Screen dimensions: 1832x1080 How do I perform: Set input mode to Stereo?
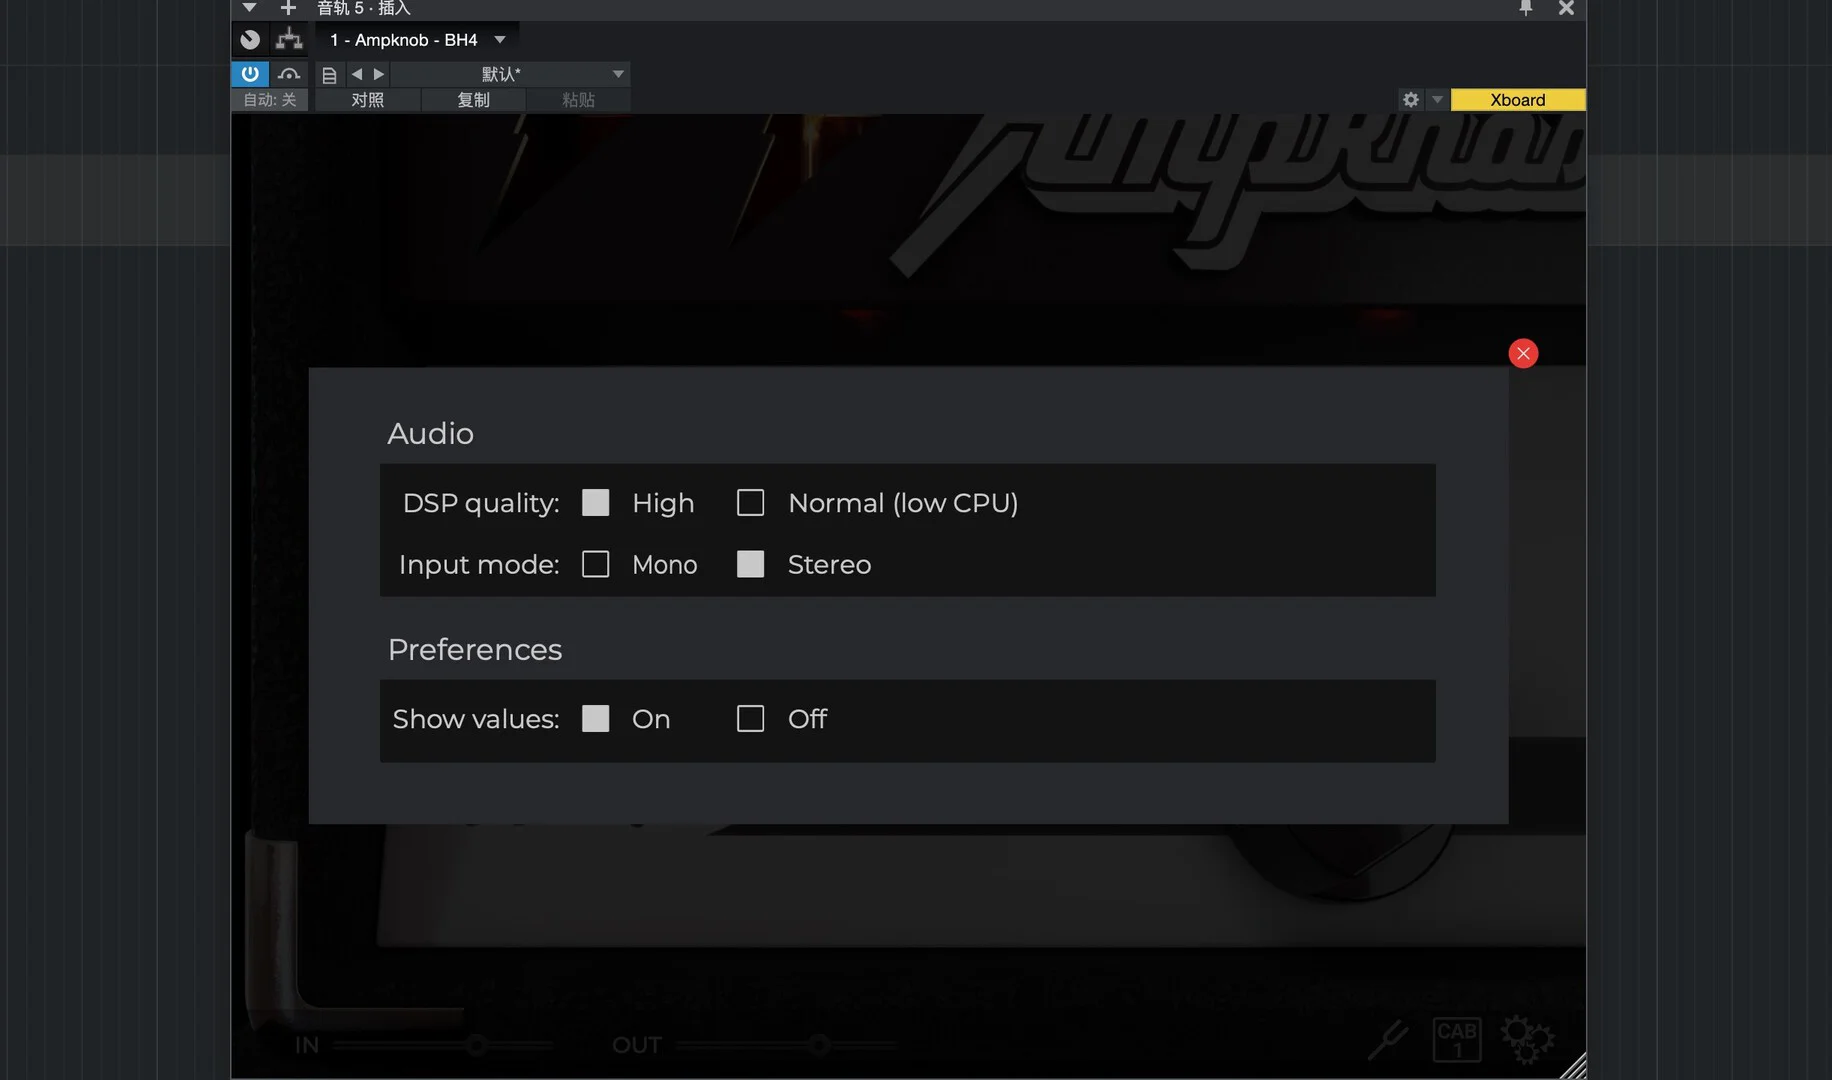pos(750,565)
